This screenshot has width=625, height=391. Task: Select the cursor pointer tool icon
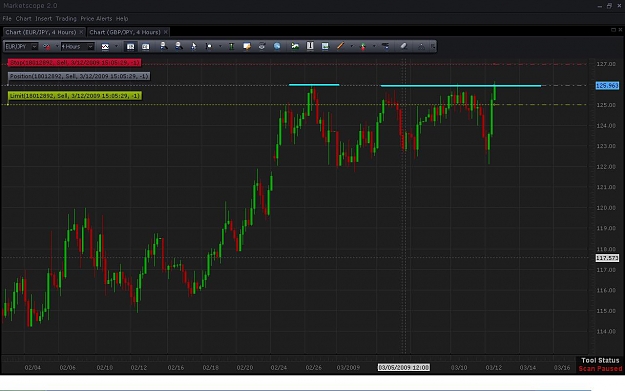[x=194, y=47]
